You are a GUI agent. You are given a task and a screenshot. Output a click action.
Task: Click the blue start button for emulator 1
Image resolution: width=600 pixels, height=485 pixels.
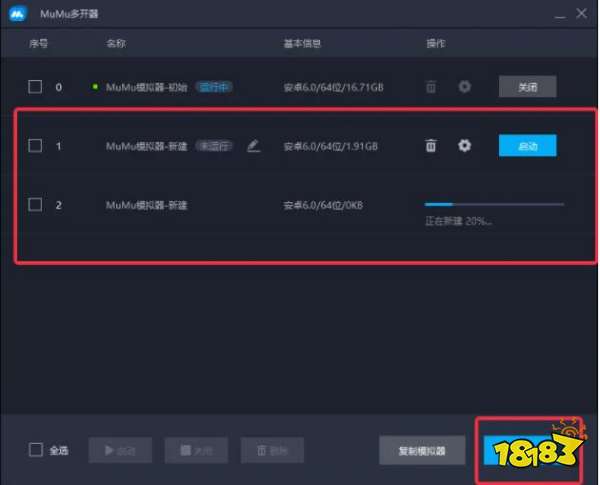tap(528, 145)
